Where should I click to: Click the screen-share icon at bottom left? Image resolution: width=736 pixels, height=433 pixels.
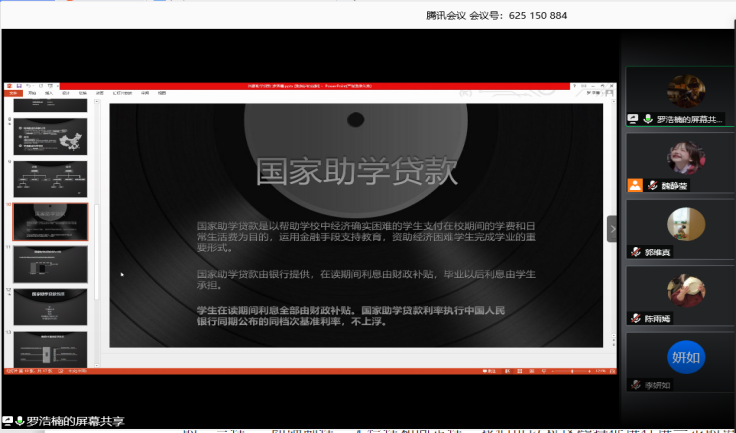8,421
